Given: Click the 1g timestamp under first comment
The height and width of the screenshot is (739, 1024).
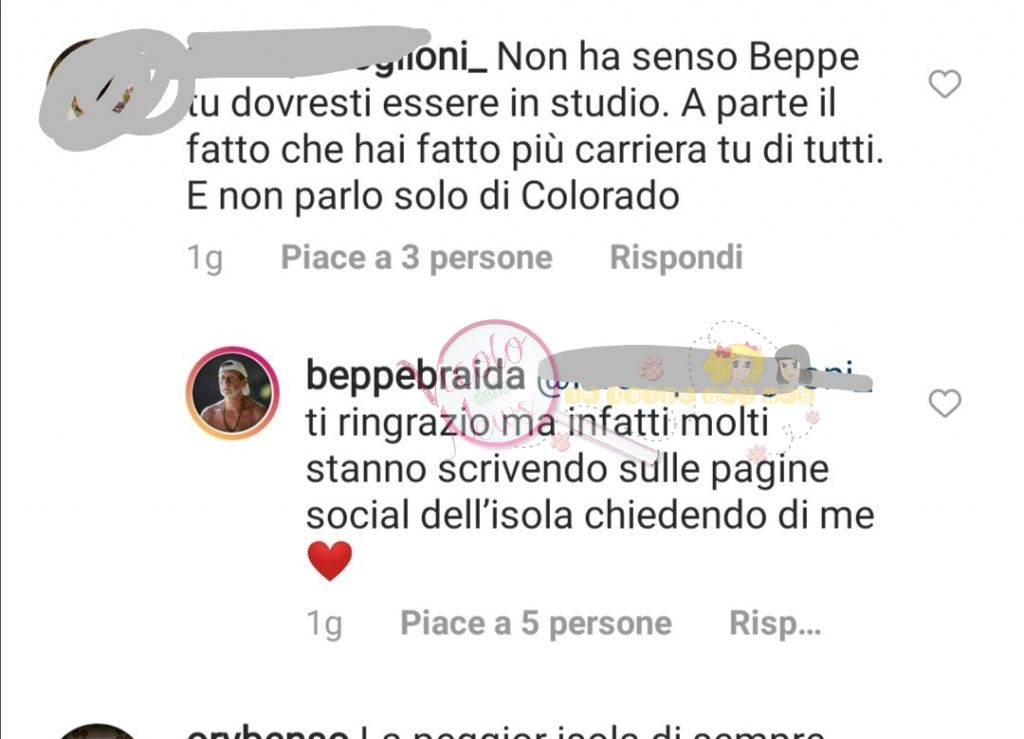Looking at the screenshot, I should [204, 258].
